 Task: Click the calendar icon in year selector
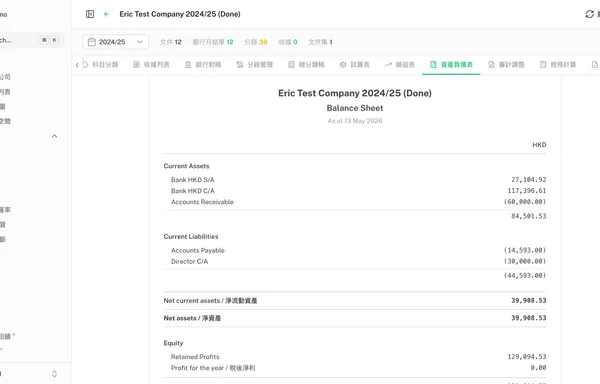point(92,42)
